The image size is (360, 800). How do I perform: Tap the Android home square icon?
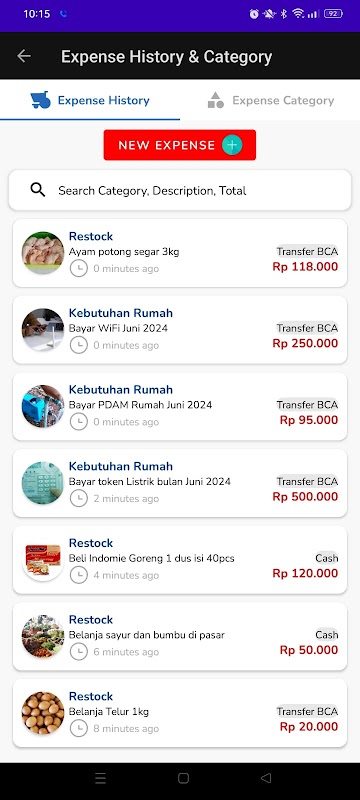[184, 778]
